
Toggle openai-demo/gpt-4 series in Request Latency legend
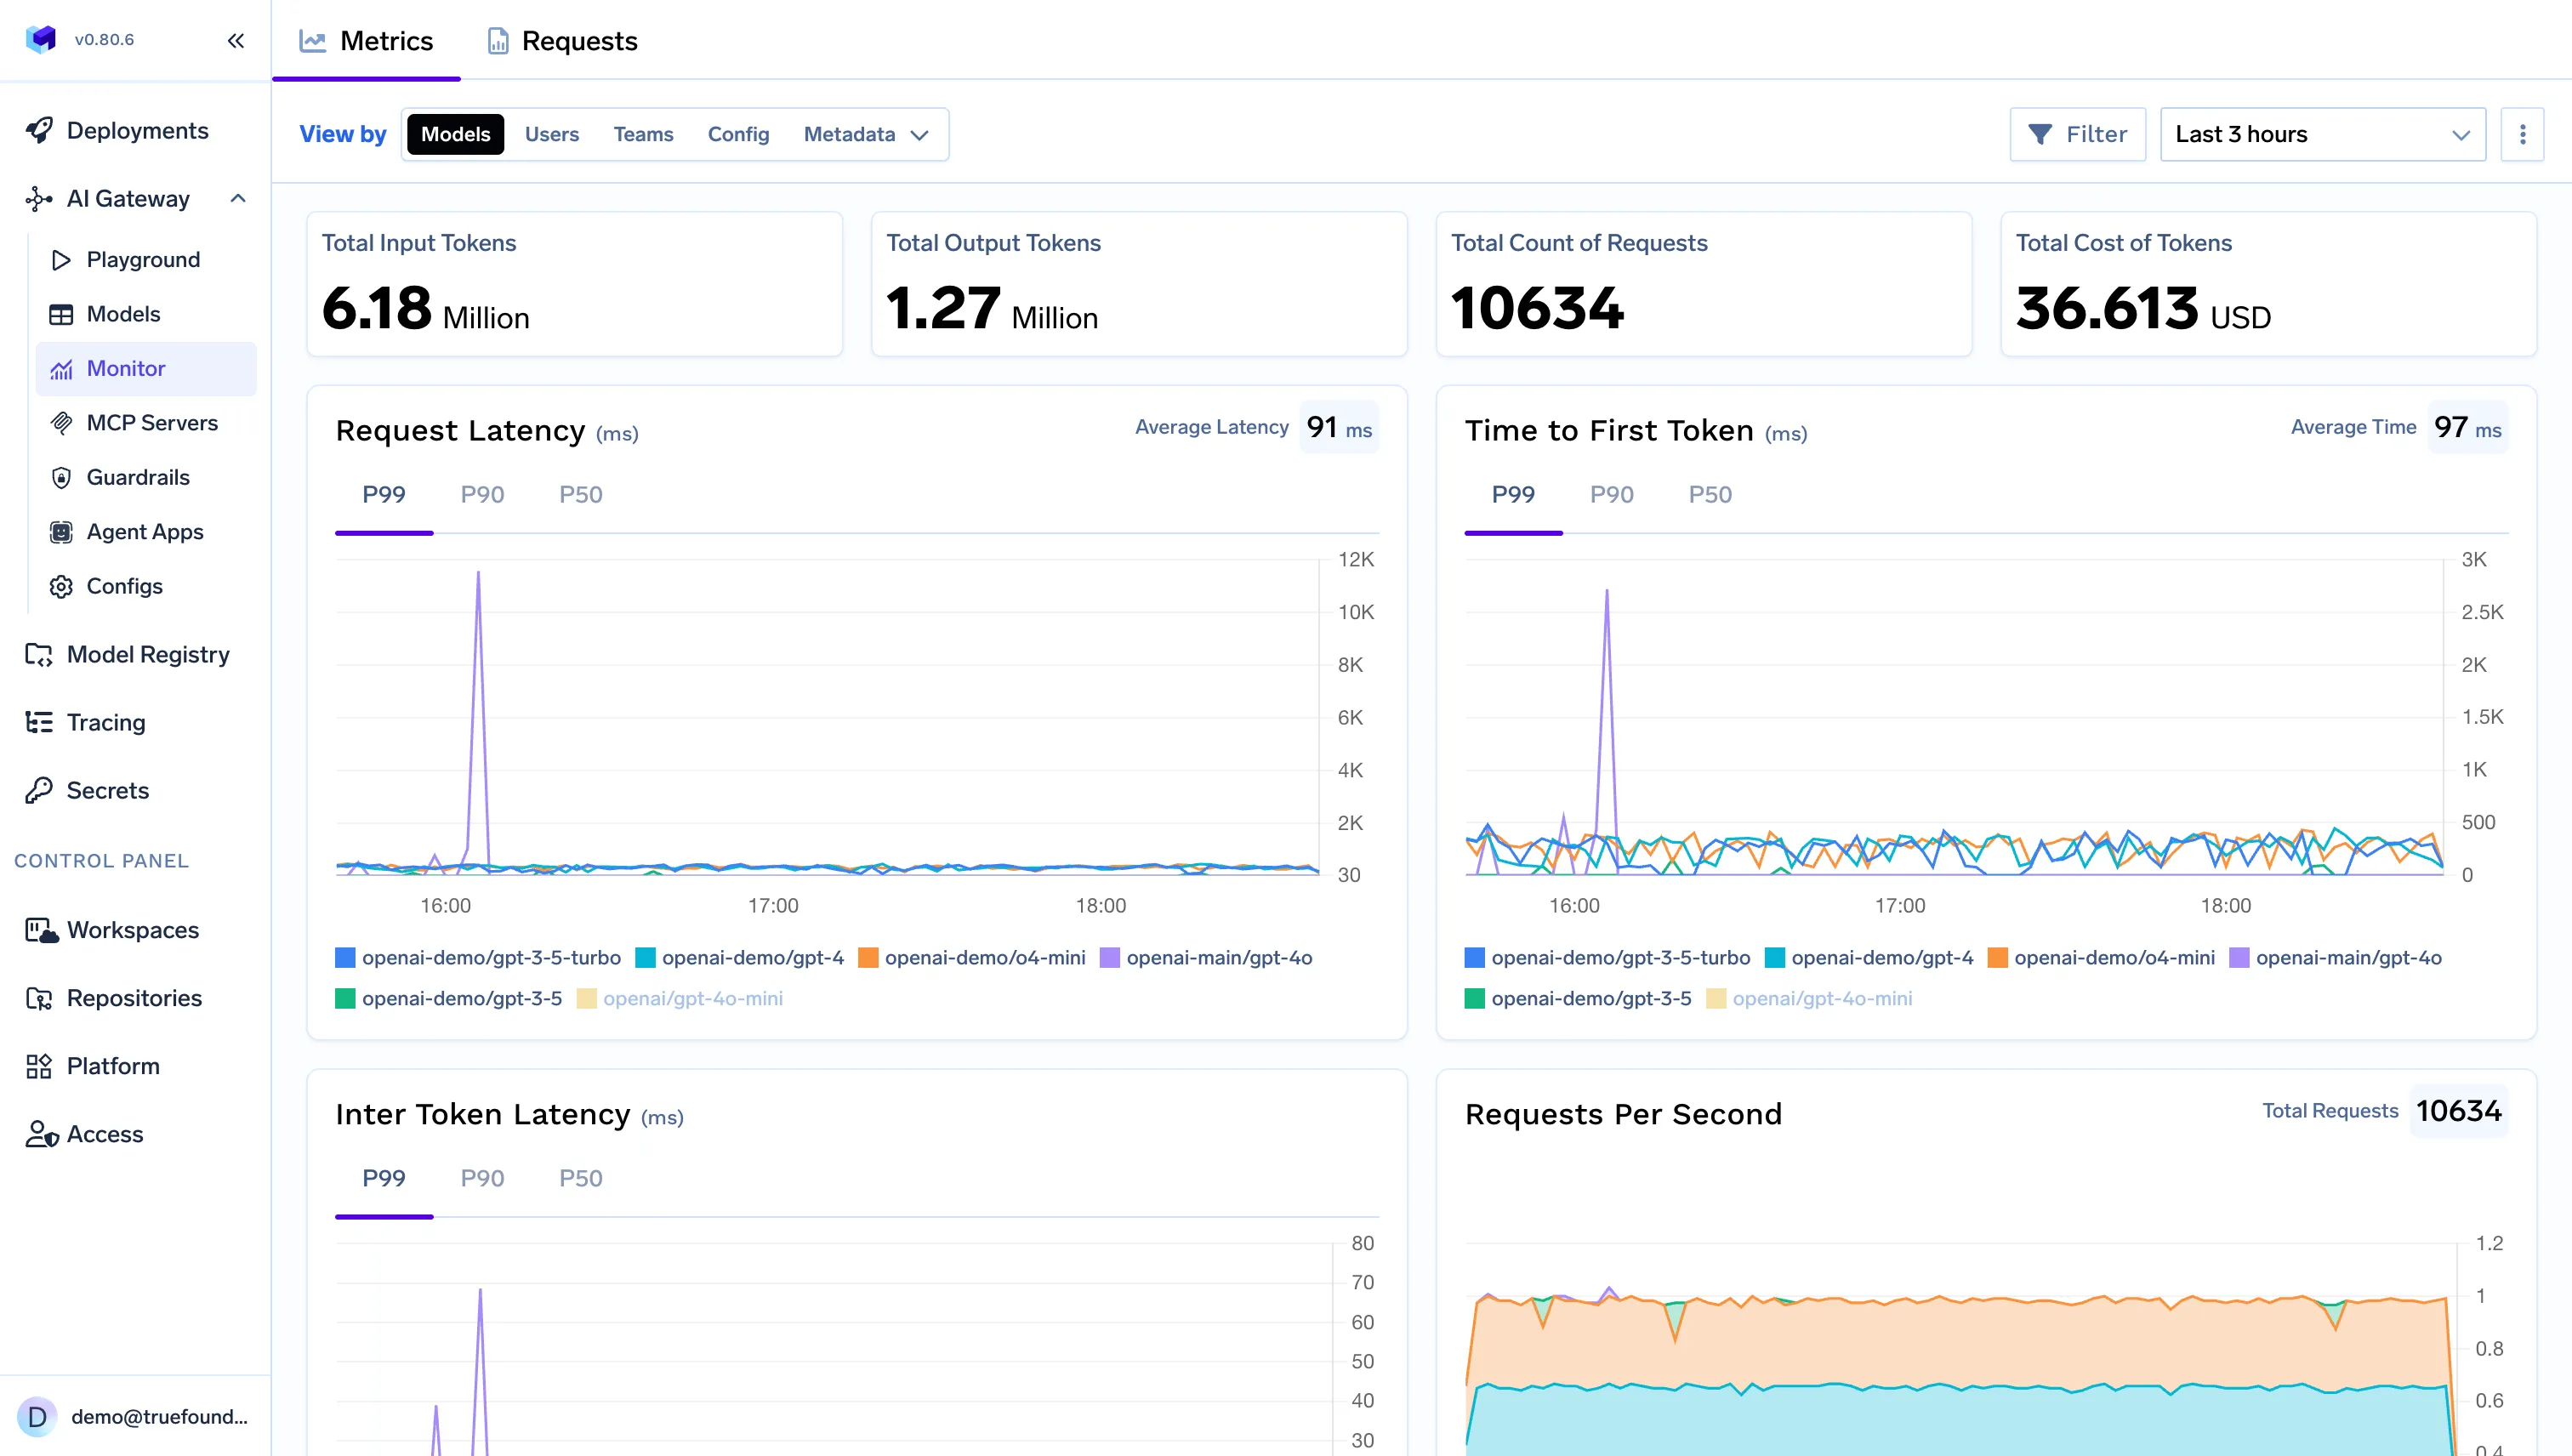tap(751, 958)
